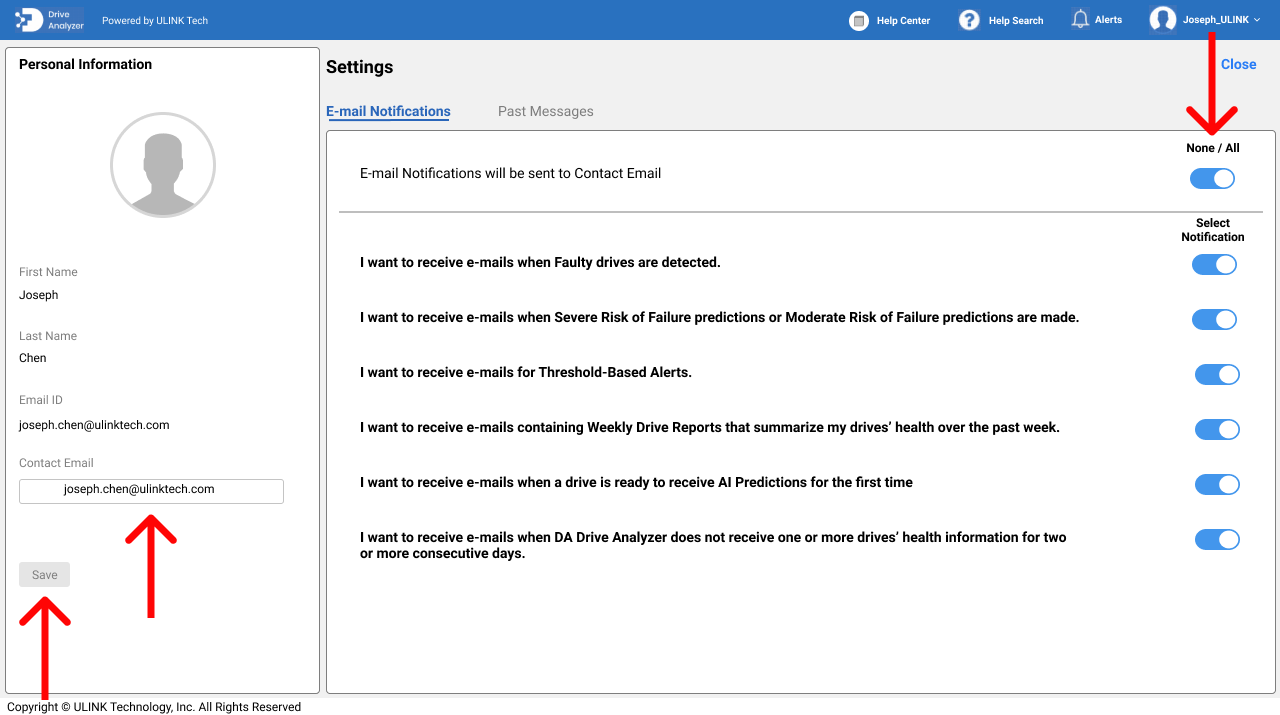1280x715 pixels.
Task: Open the Help Center icon
Action: (858, 20)
